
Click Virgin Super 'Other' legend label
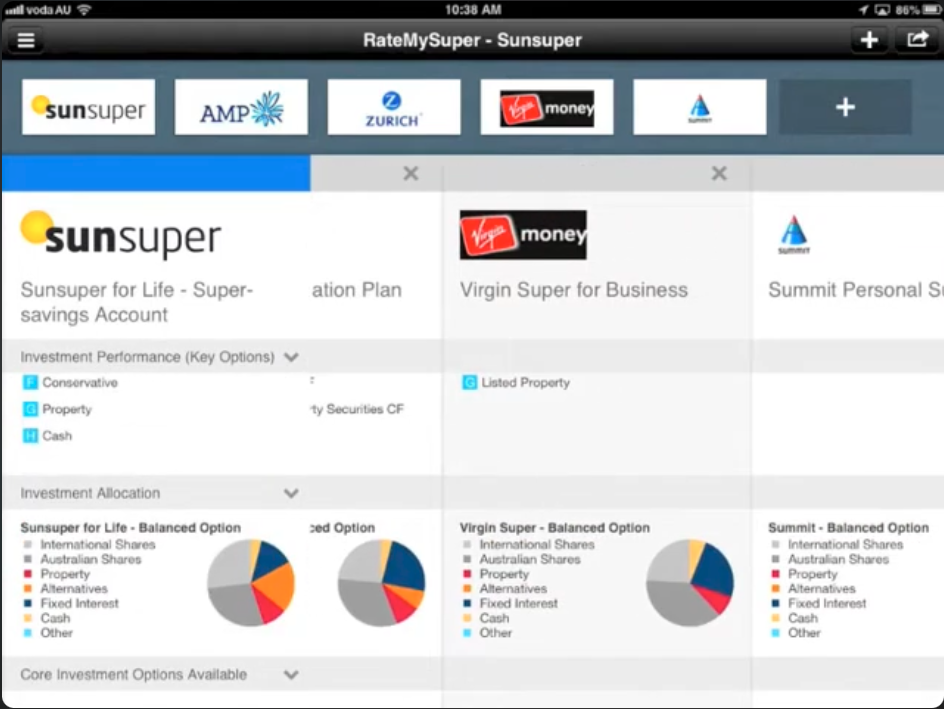pos(495,633)
